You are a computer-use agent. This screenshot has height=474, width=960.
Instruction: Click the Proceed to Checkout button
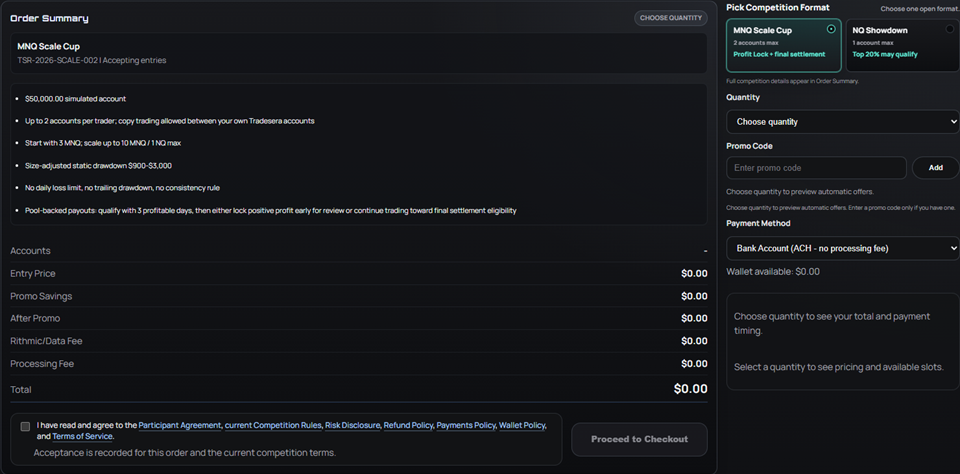point(639,439)
